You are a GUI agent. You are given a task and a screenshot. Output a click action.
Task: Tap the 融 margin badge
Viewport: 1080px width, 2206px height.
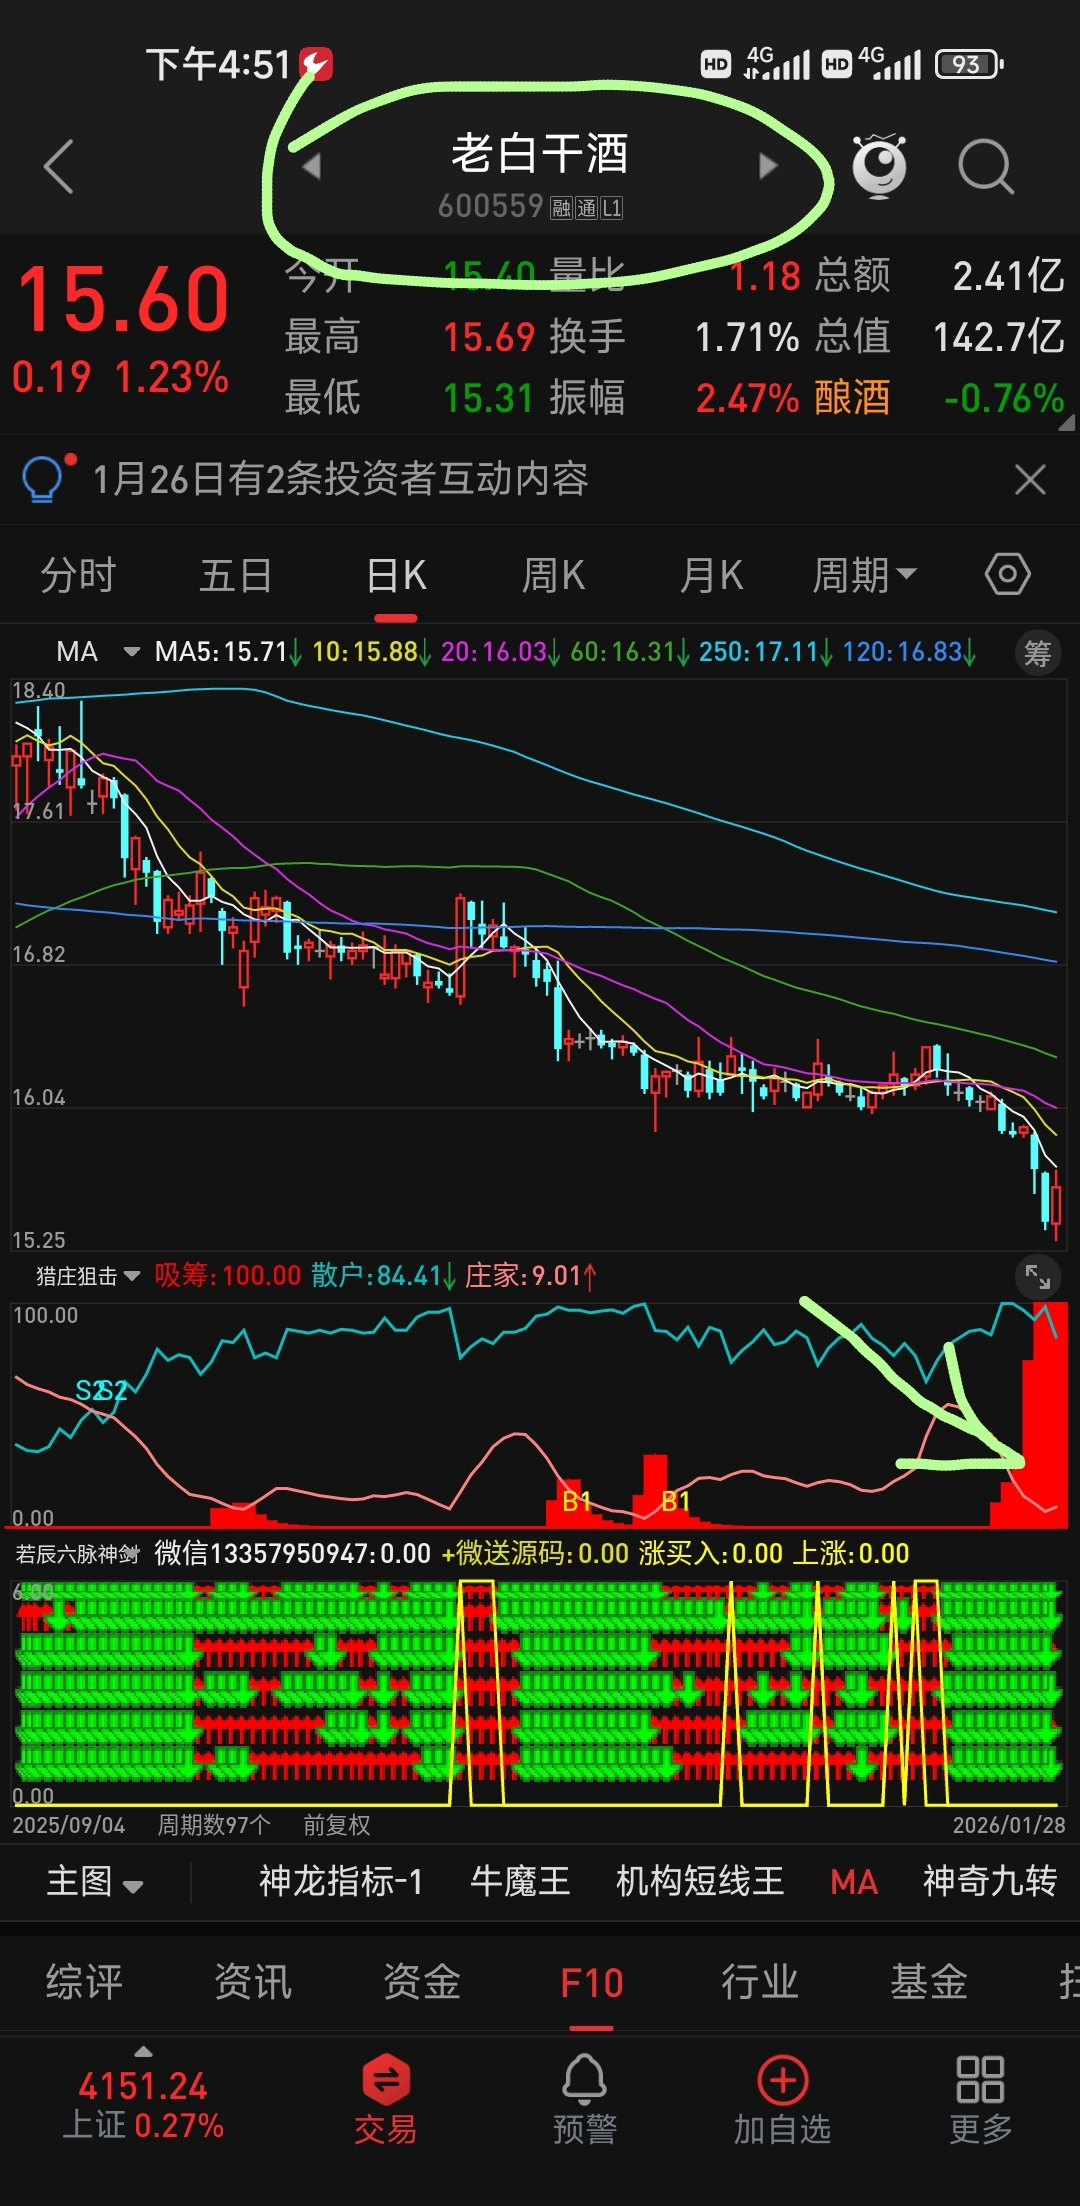561,208
